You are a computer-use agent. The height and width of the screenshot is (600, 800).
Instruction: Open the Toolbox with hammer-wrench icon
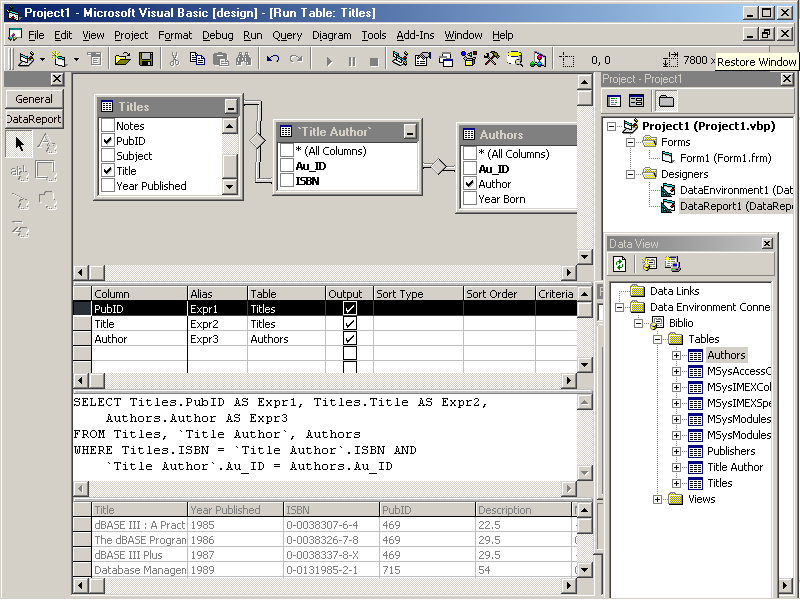[x=492, y=60]
